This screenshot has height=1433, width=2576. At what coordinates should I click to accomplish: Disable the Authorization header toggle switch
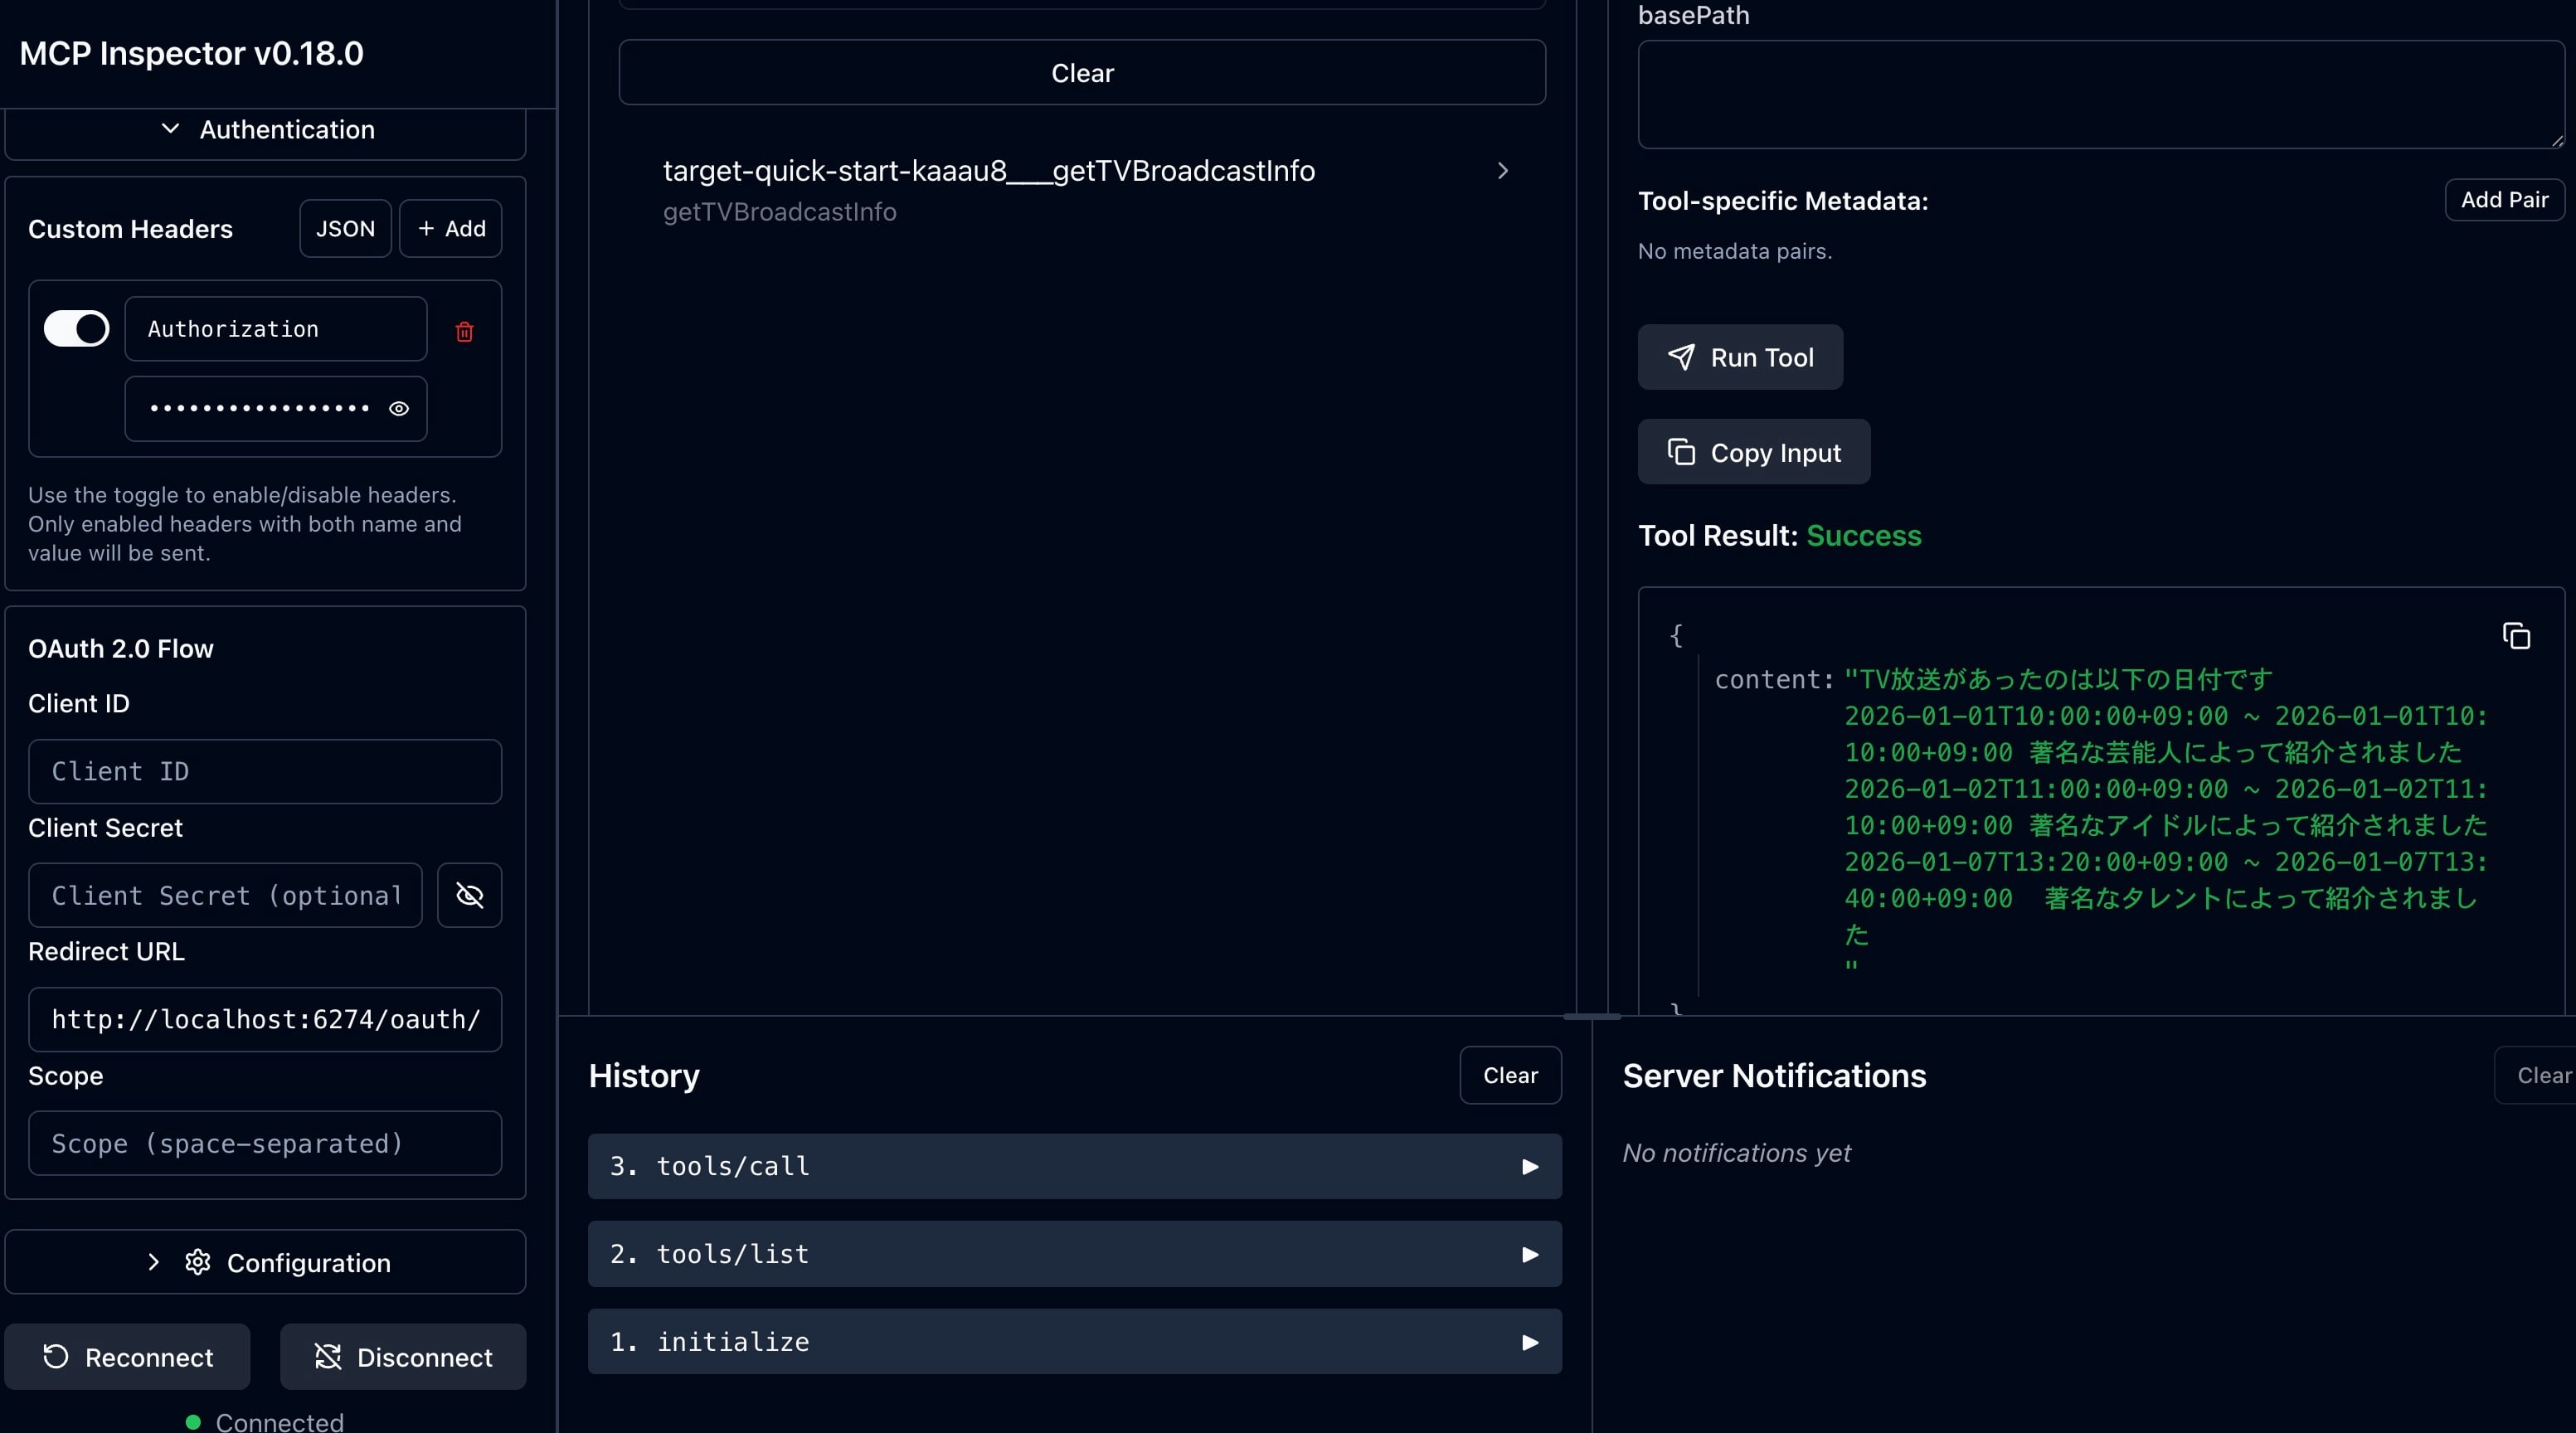click(x=77, y=328)
